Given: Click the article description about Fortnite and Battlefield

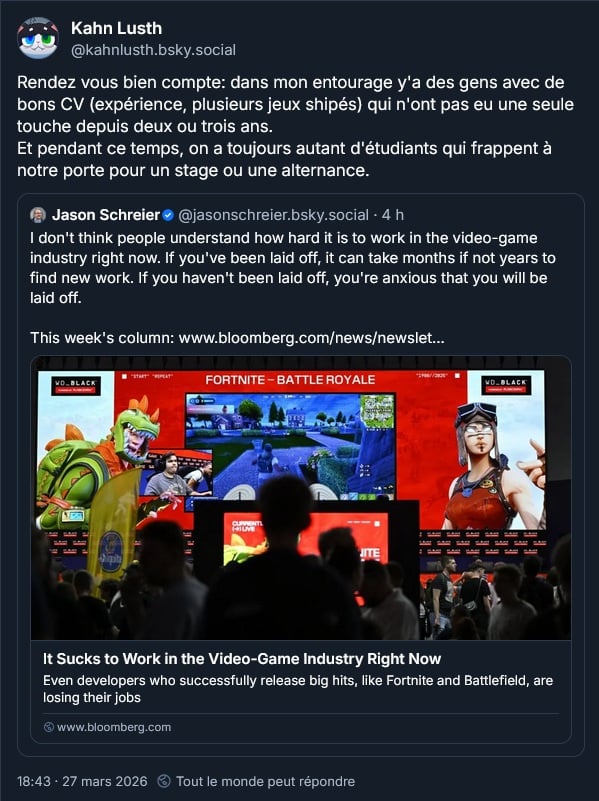Looking at the screenshot, I should tap(298, 689).
